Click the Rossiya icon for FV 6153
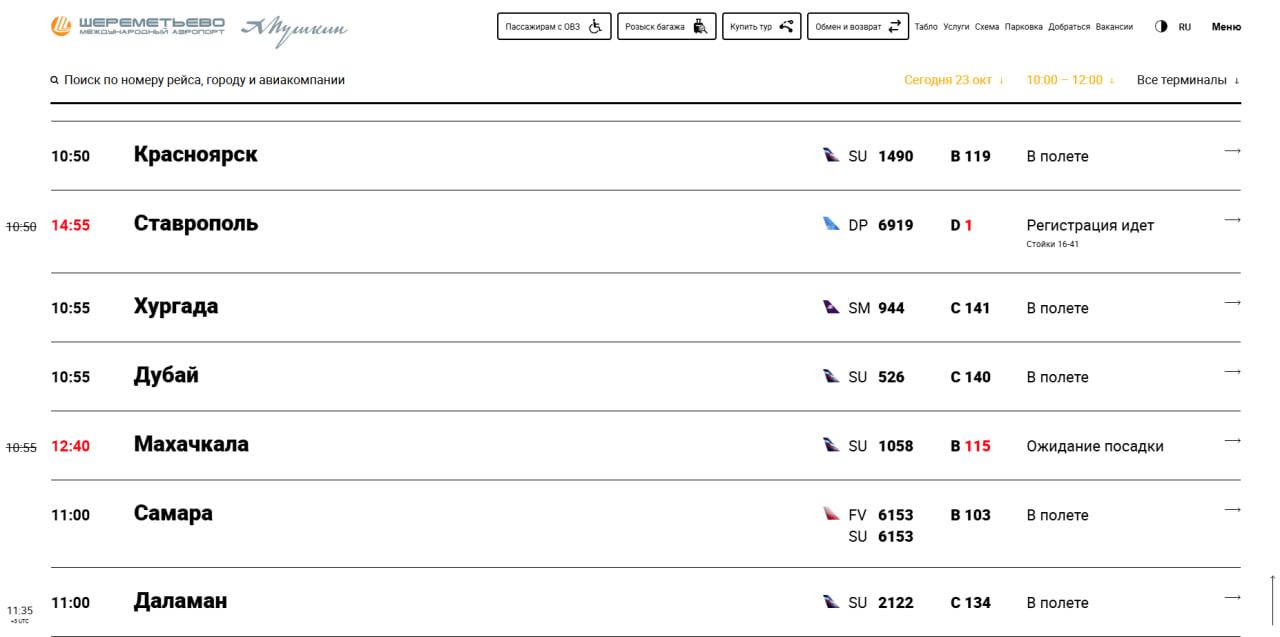This screenshot has height=637, width=1280. point(831,514)
